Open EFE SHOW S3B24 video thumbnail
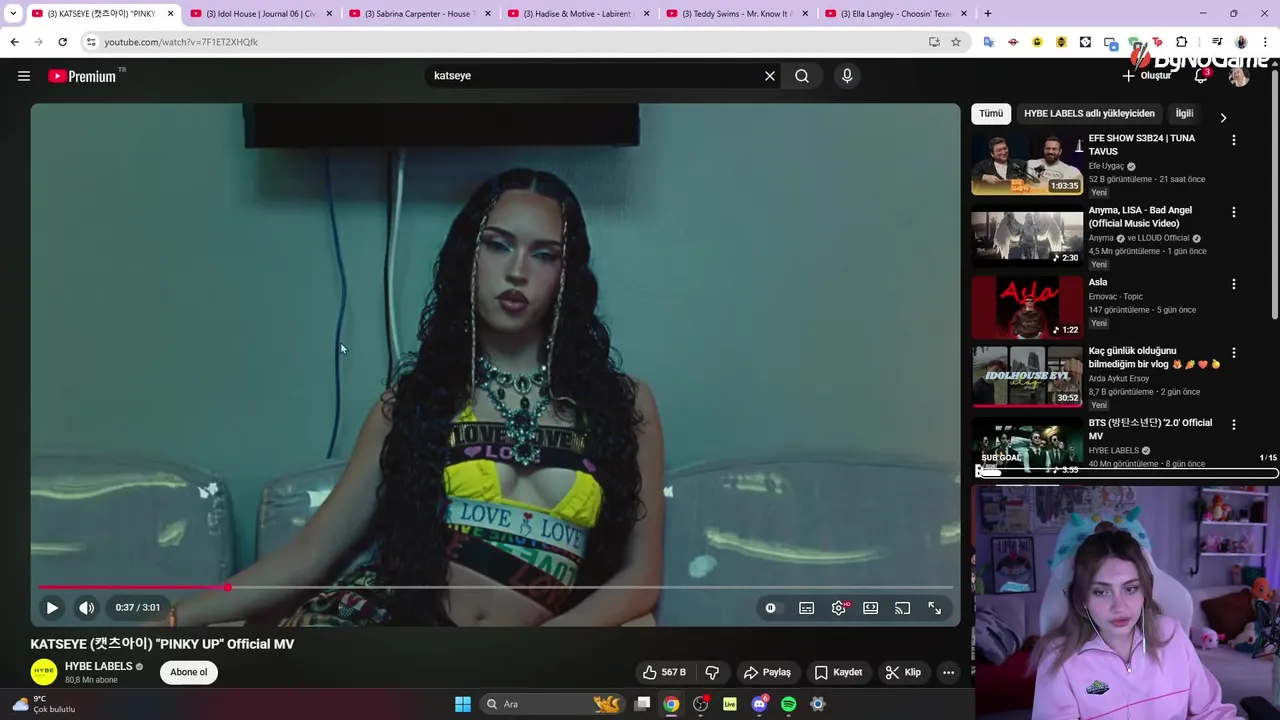This screenshot has height=720, width=1280. pyautogui.click(x=1027, y=163)
